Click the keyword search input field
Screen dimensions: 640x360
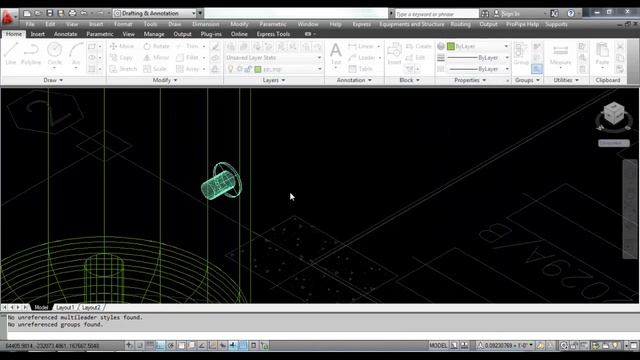coord(437,14)
